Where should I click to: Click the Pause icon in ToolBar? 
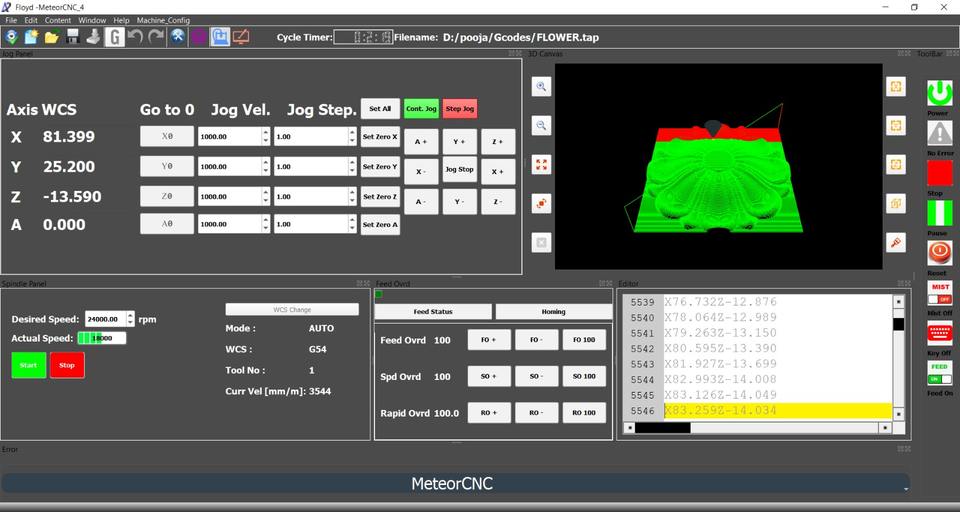pos(939,213)
